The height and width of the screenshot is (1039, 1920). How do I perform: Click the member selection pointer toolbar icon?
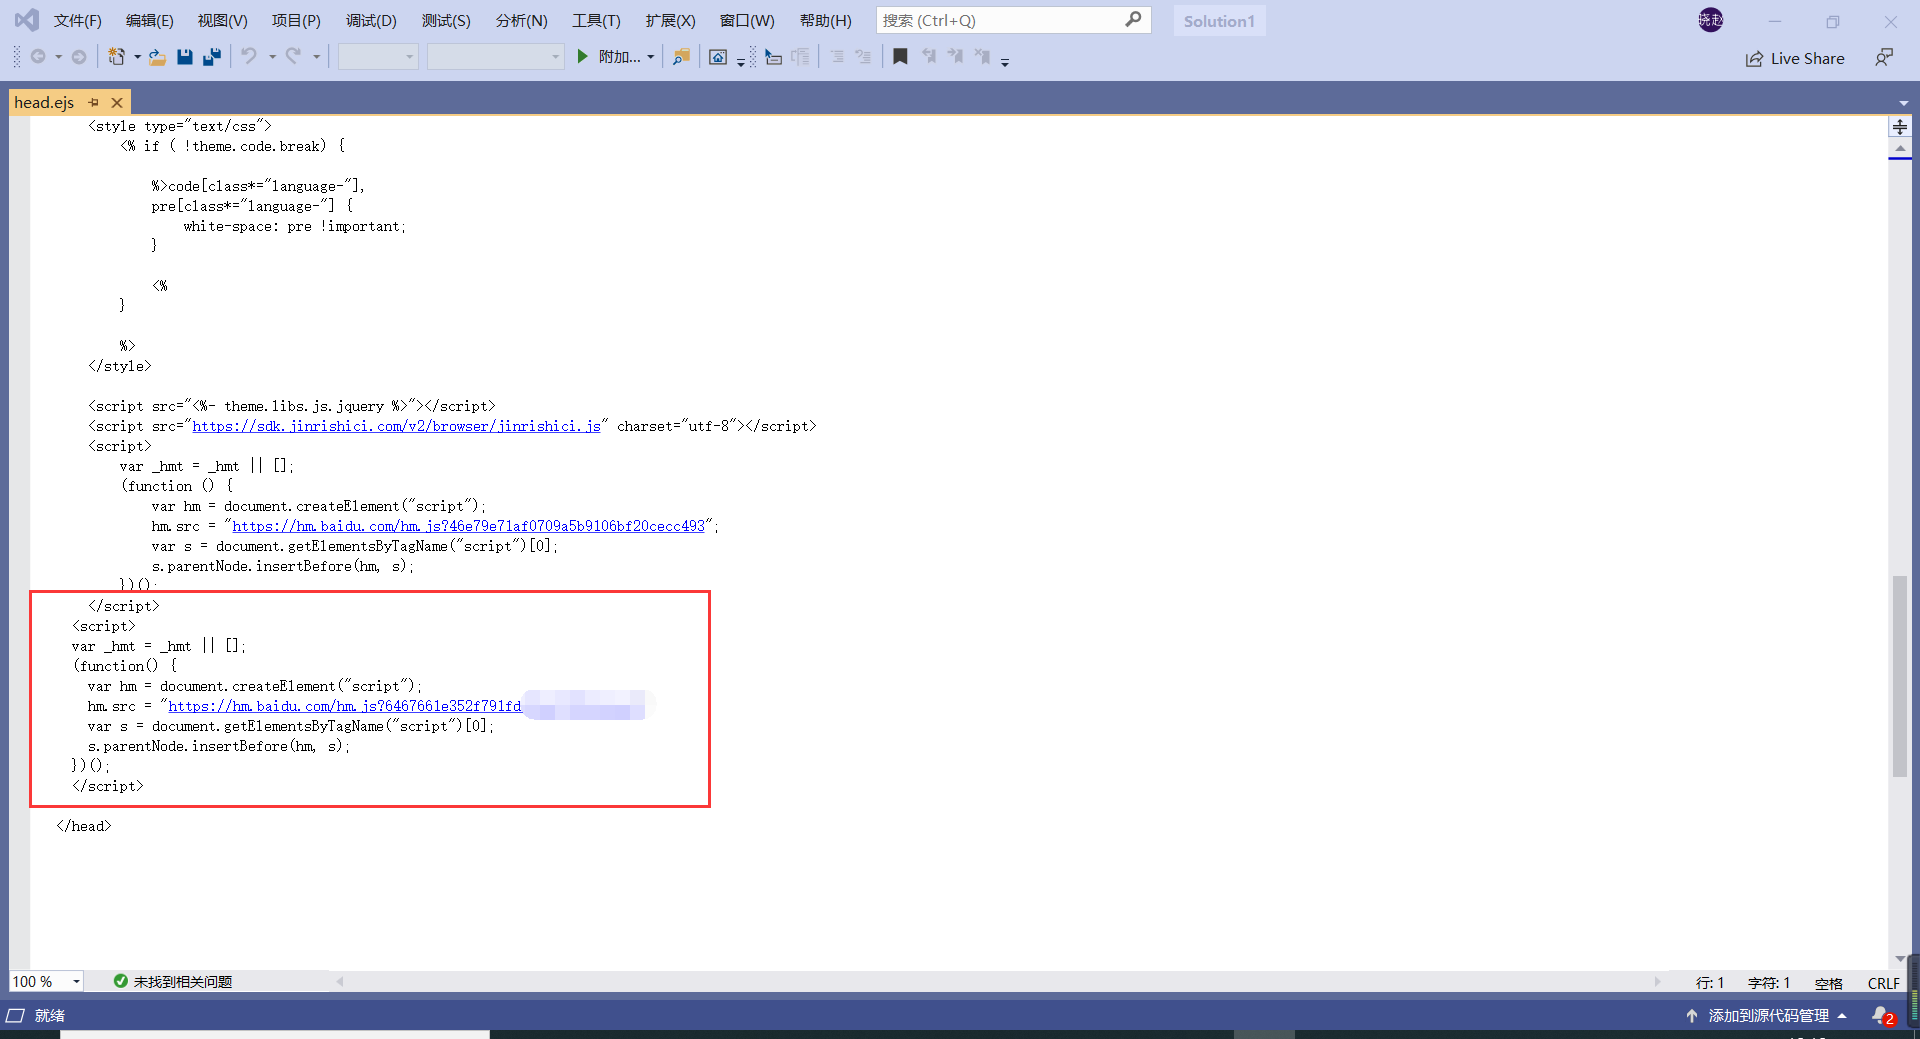[x=773, y=57]
